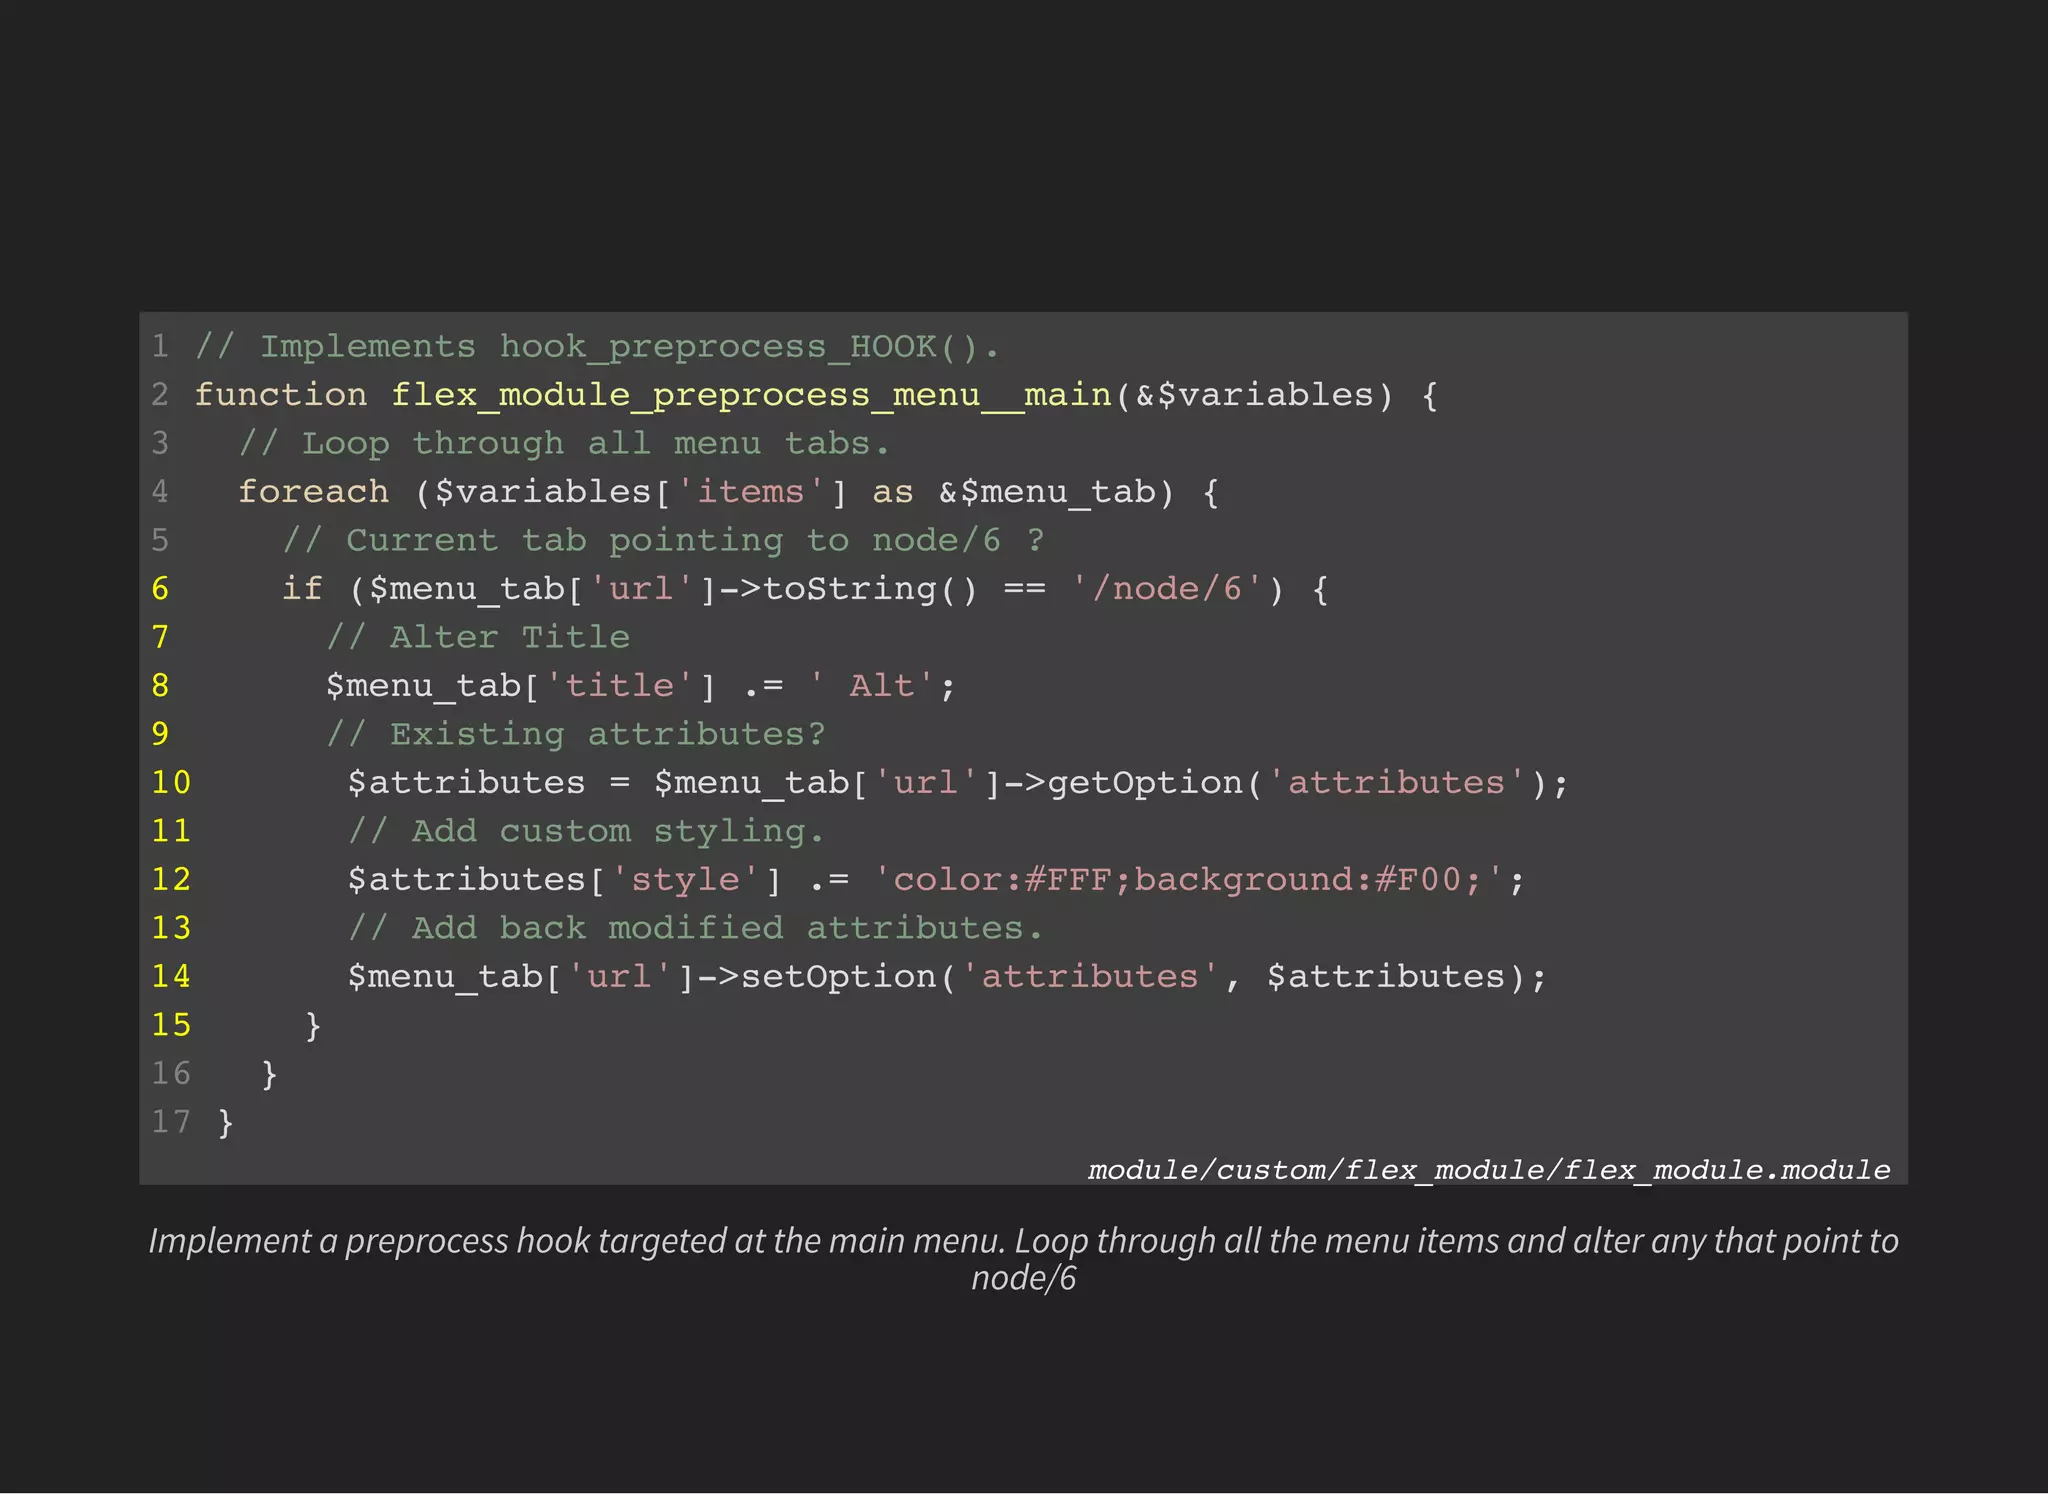This screenshot has width=2048, height=1494.
Task: Click the &$variables parameter on line 2
Action: point(1254,395)
